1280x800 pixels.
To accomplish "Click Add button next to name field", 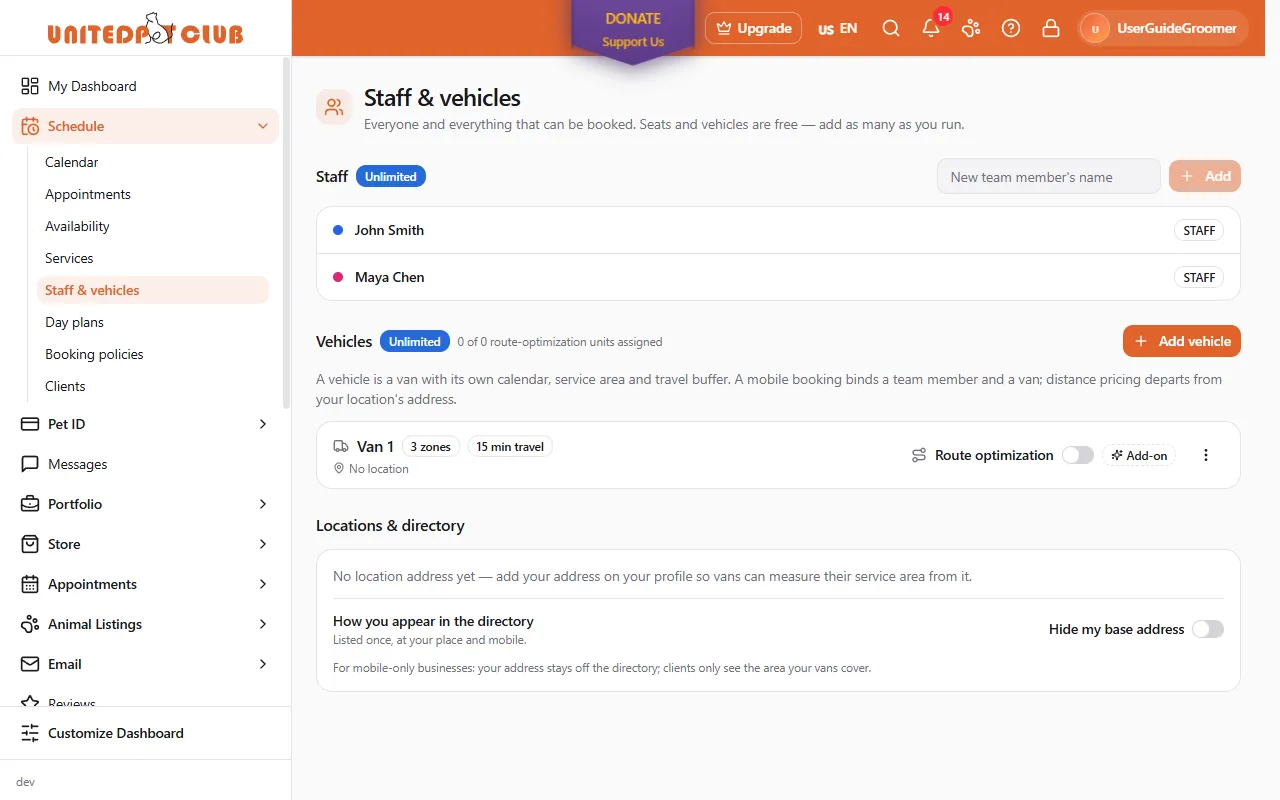I will 1205,176.
